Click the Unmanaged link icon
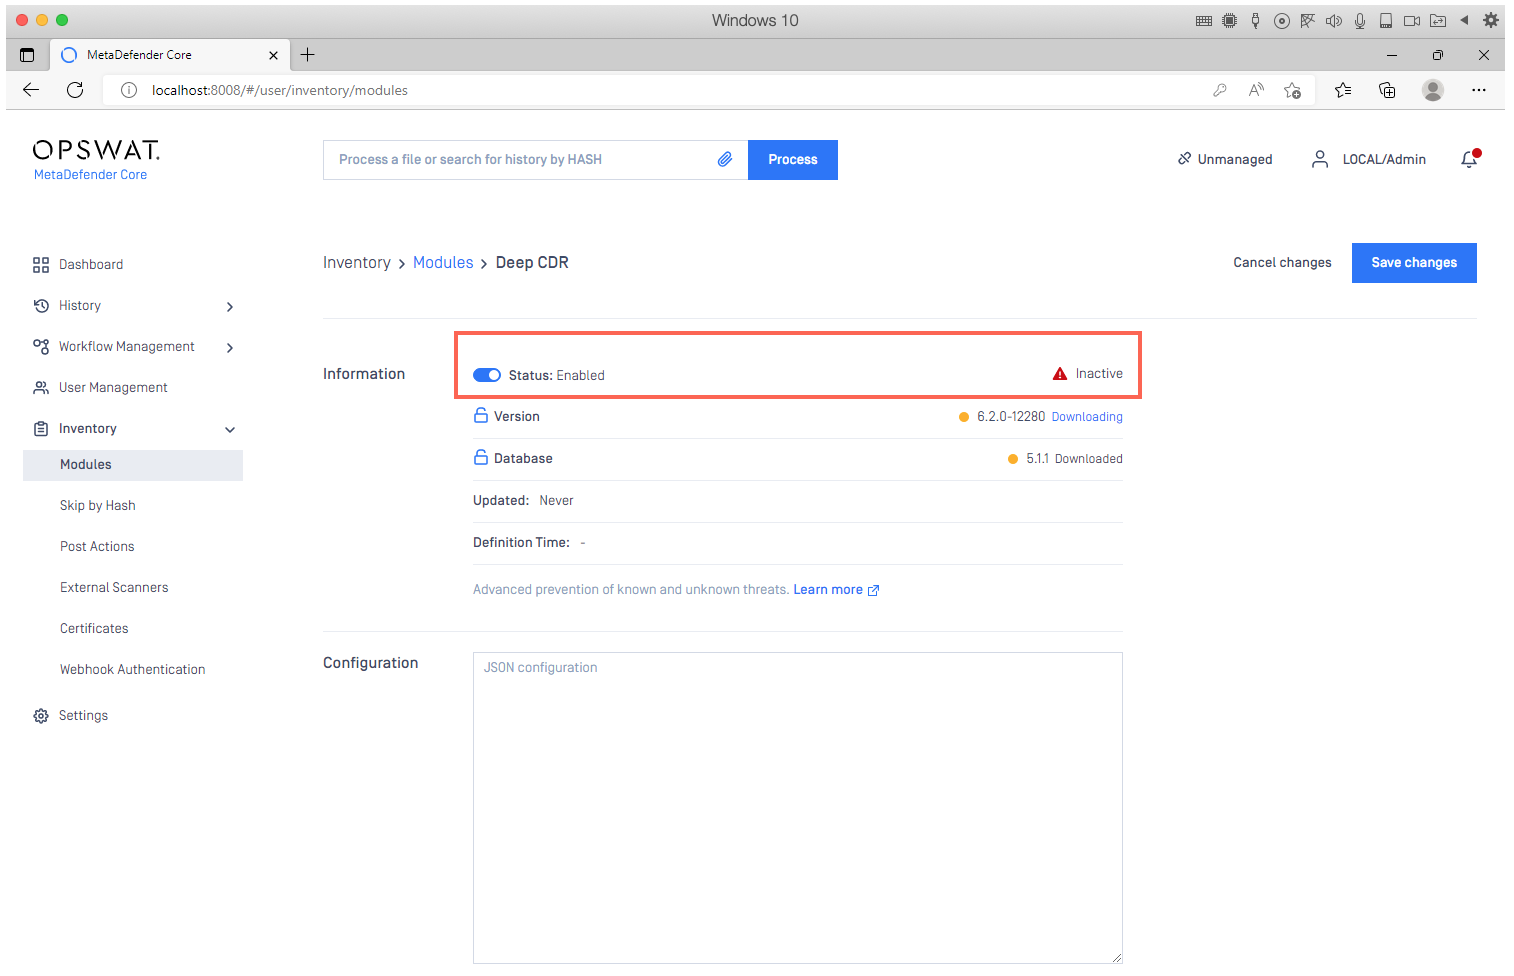This screenshot has height=976, width=1514. coord(1184,158)
